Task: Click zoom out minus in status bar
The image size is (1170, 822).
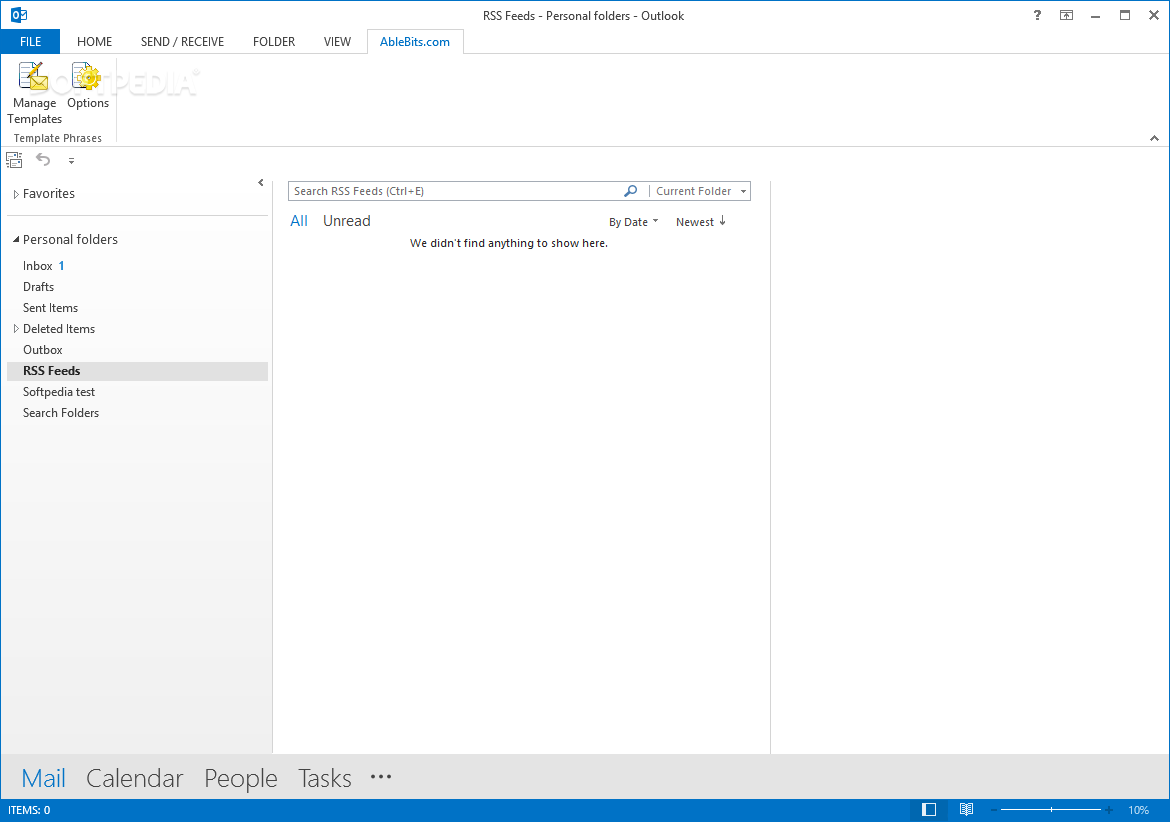Action: tap(994, 810)
